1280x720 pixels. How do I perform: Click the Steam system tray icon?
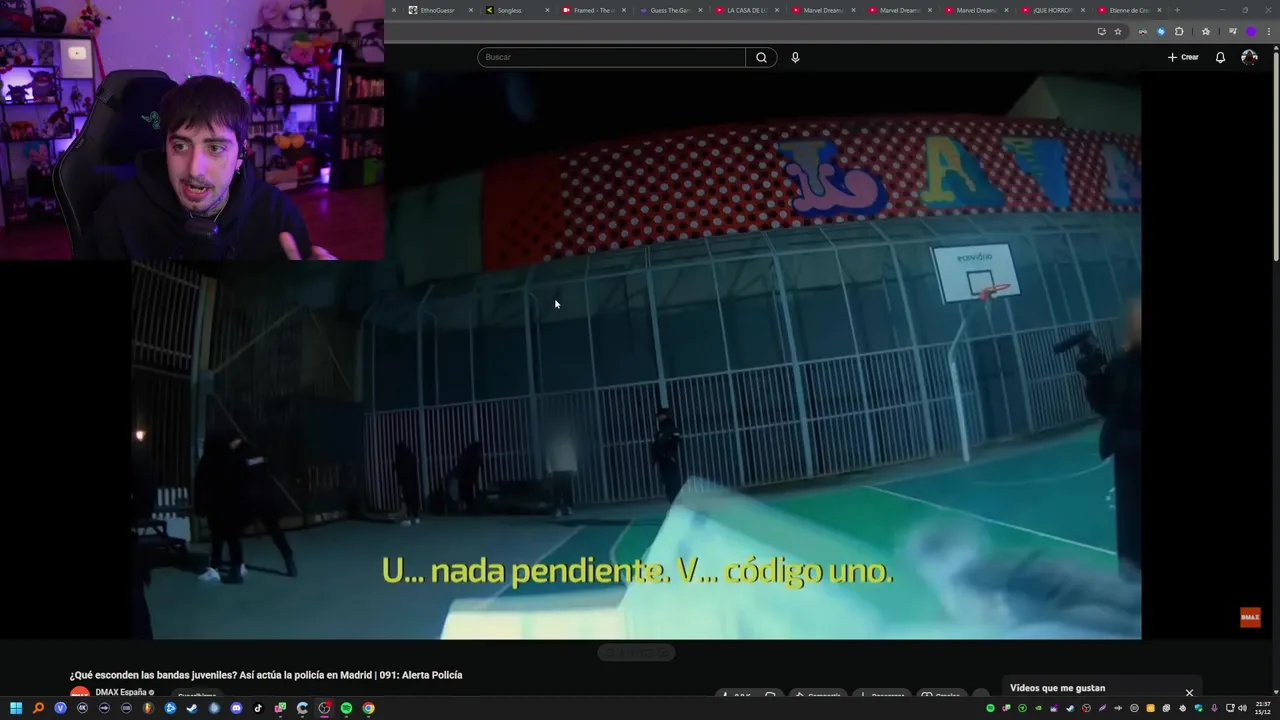tap(1070, 708)
